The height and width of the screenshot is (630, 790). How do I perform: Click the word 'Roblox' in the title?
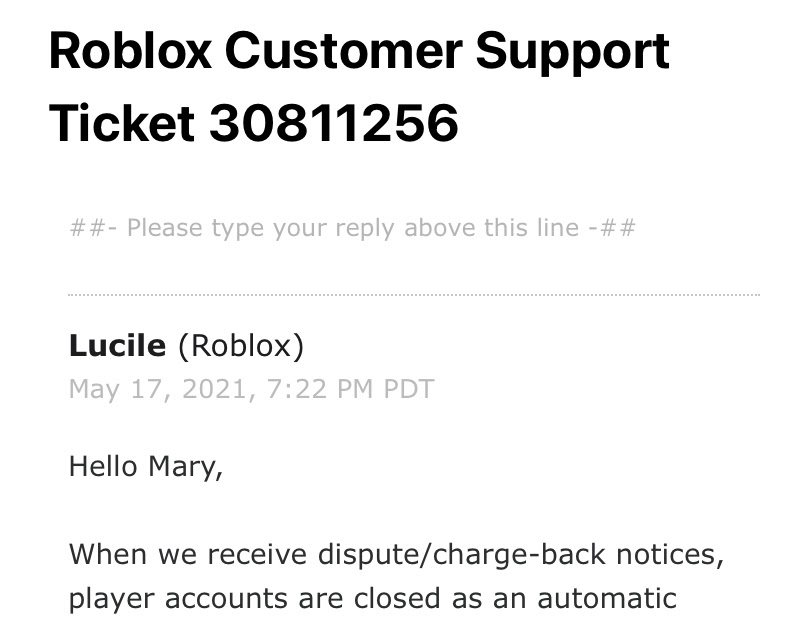[130, 51]
